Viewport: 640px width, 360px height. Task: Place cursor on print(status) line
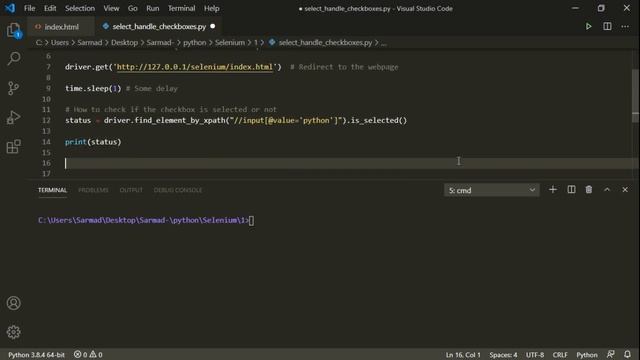pyautogui.click(x=93, y=142)
